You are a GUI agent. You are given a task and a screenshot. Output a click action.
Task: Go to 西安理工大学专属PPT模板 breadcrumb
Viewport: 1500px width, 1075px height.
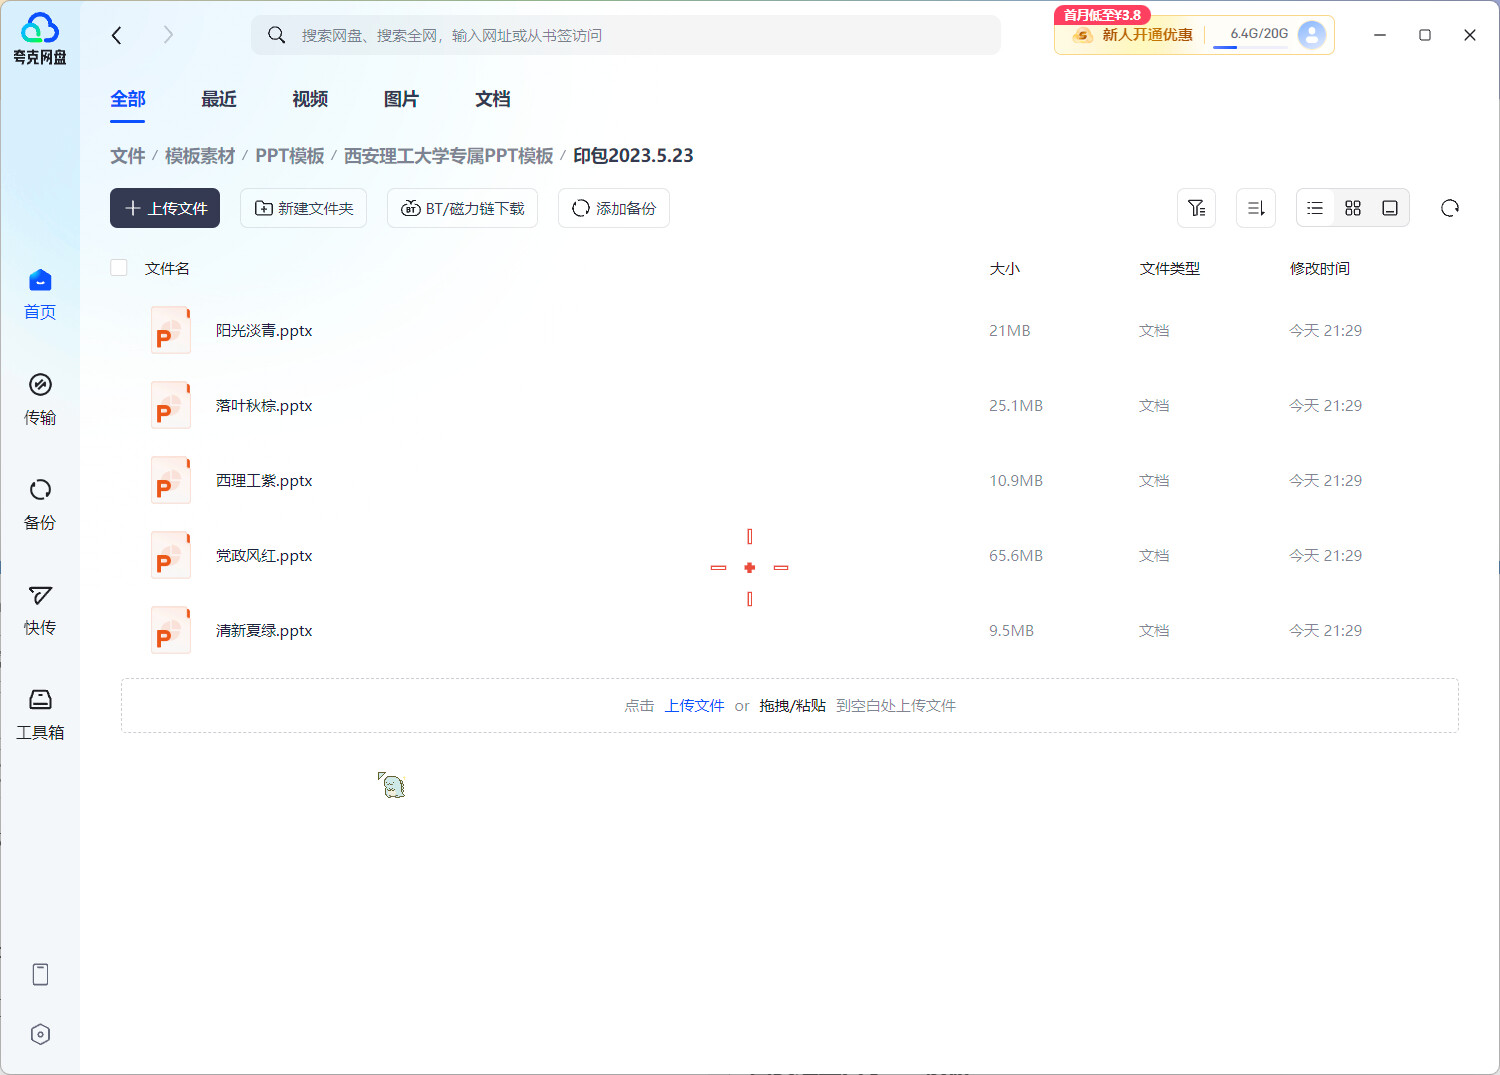[449, 156]
